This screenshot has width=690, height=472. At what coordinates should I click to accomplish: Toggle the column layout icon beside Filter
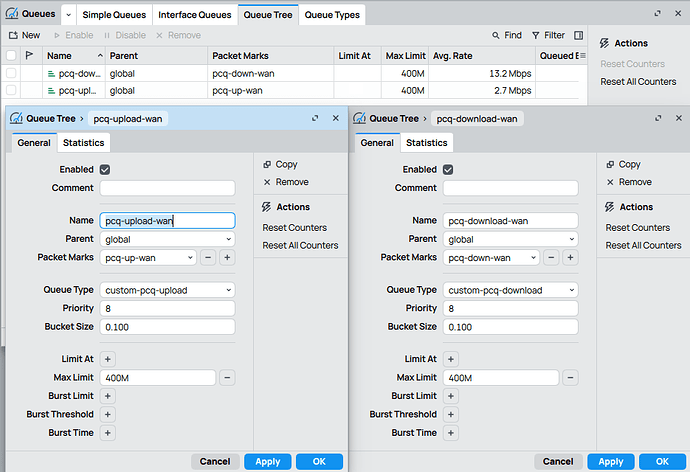click(x=578, y=35)
